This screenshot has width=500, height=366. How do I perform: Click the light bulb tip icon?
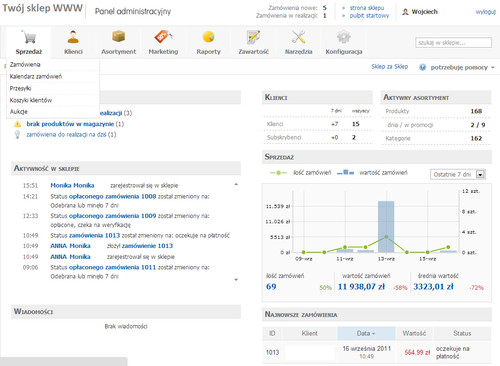[17, 135]
